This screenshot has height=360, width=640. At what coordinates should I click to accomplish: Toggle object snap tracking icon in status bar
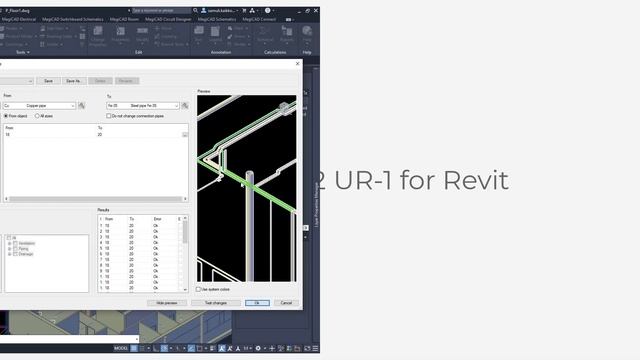[x=191, y=348]
